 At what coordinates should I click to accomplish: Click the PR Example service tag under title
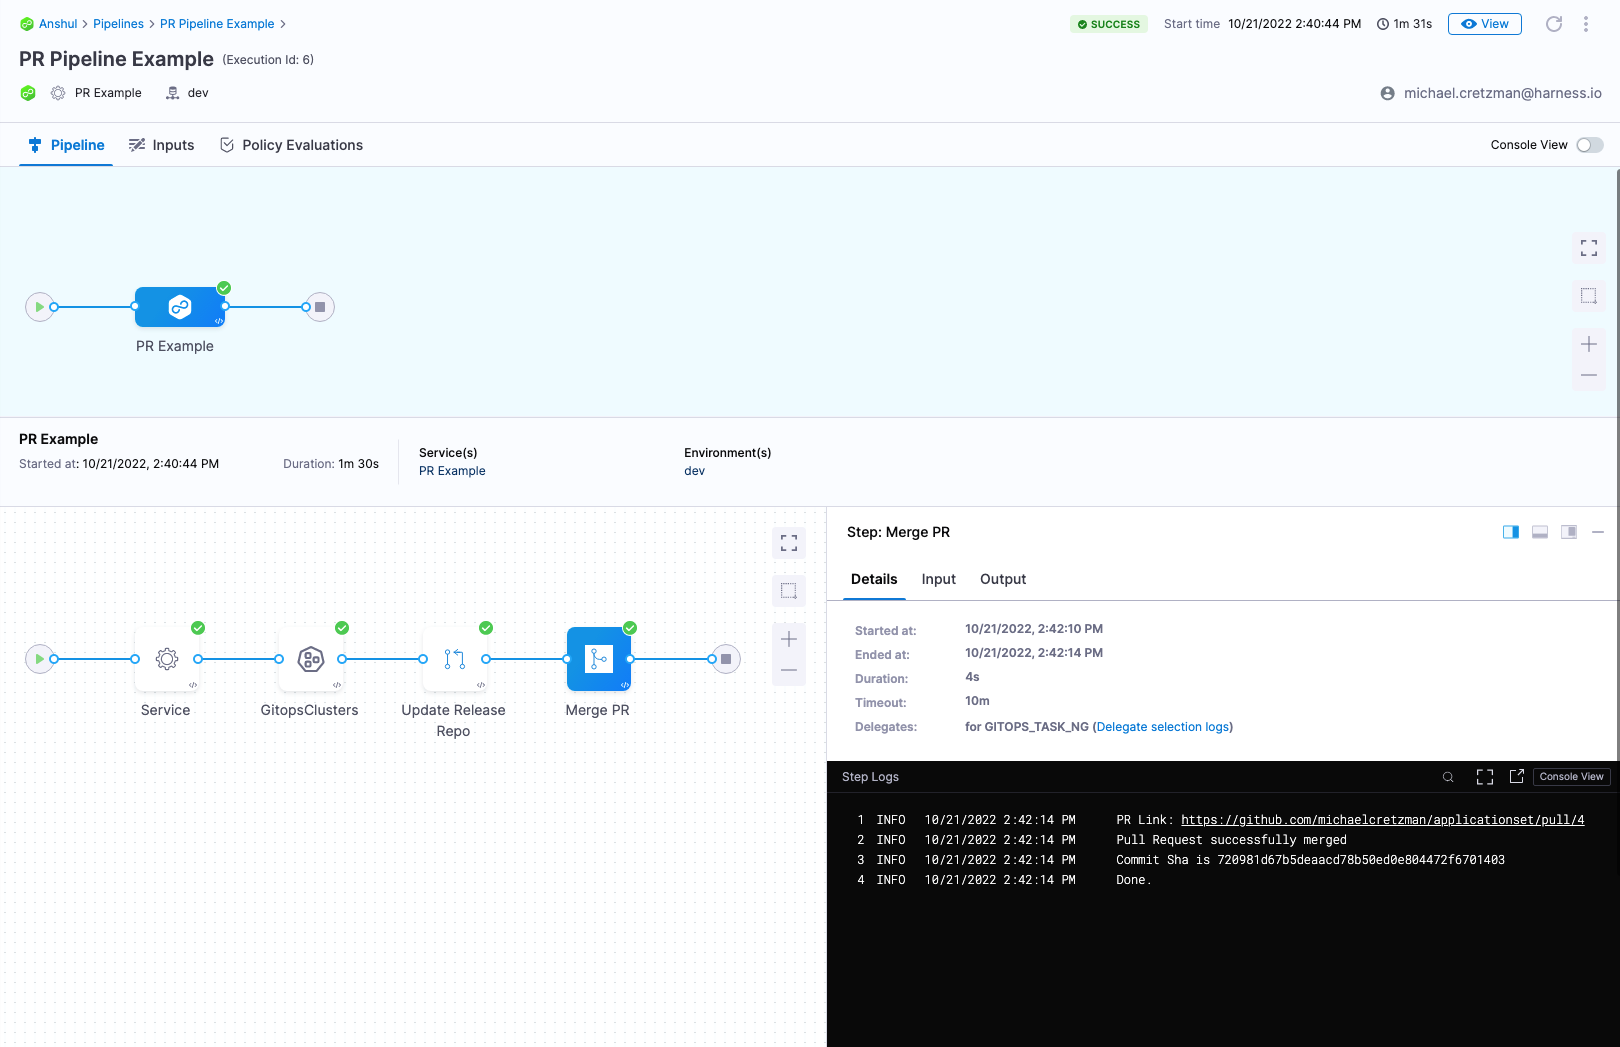click(x=96, y=93)
